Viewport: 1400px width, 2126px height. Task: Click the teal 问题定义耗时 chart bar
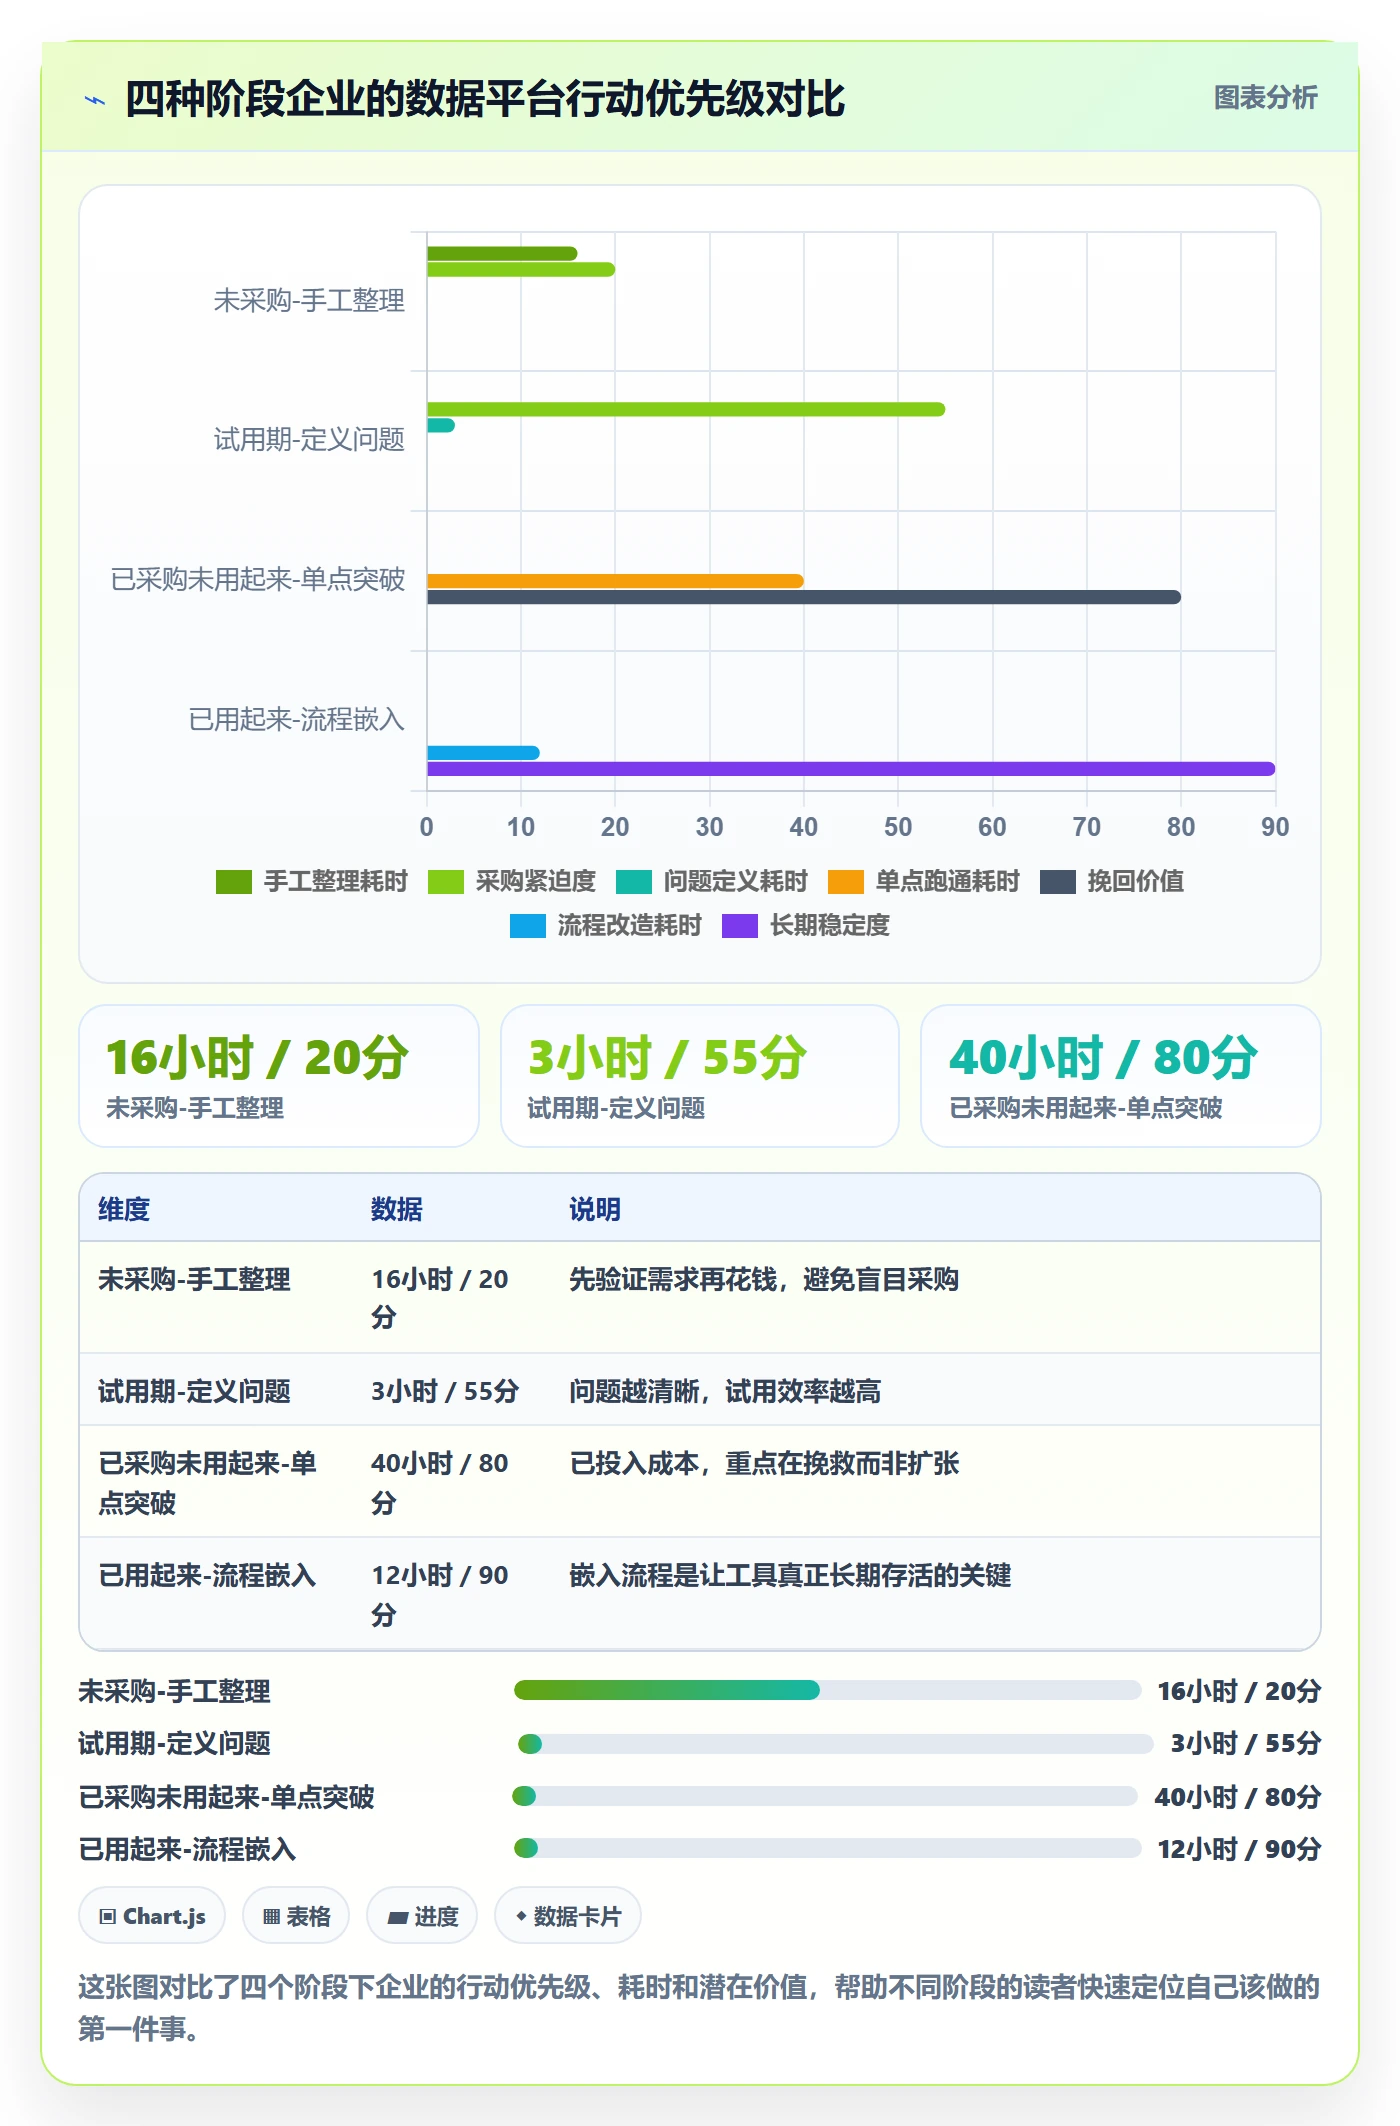point(441,425)
